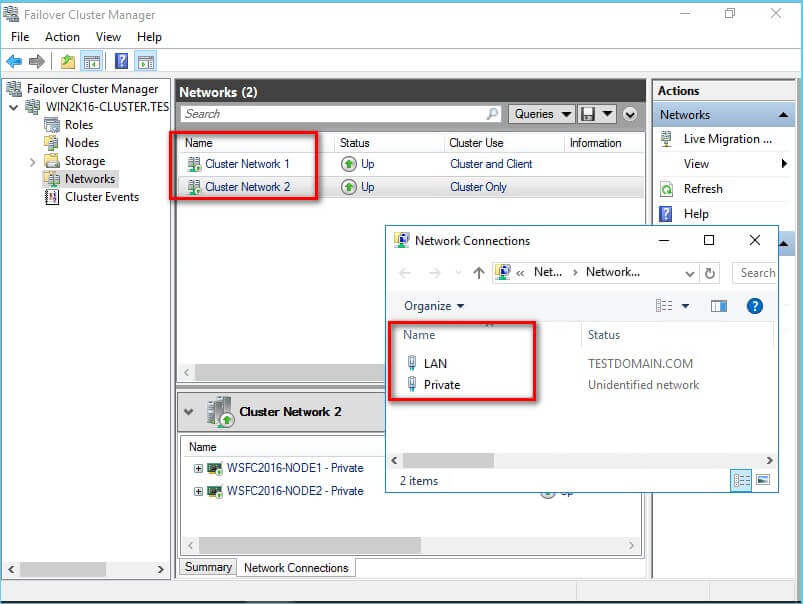This screenshot has width=803, height=604.
Task: Open the File menu
Action: coord(20,37)
